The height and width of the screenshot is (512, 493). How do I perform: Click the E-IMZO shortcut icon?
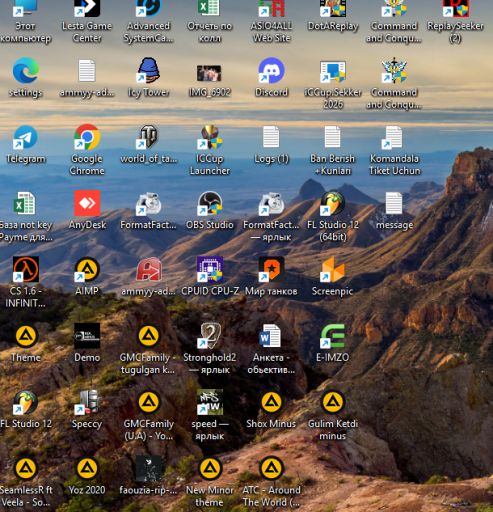point(333,336)
